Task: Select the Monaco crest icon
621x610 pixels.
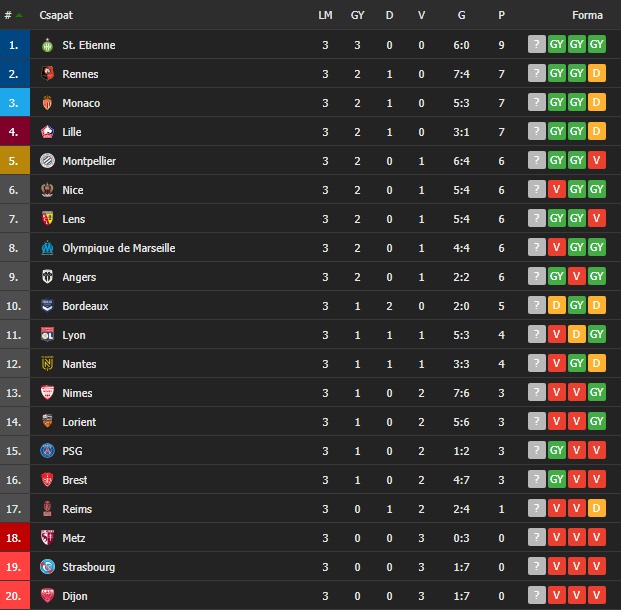Action: (48, 103)
